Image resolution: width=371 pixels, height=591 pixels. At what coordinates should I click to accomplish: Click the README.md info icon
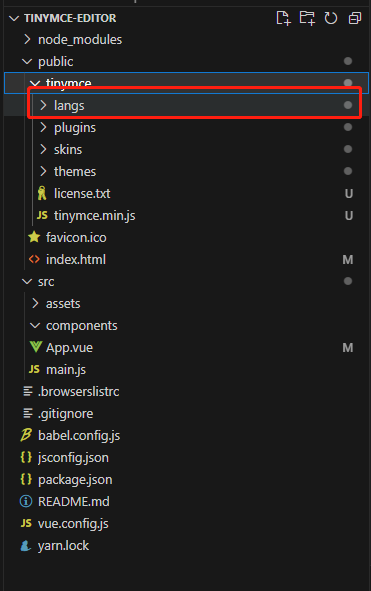[26, 501]
